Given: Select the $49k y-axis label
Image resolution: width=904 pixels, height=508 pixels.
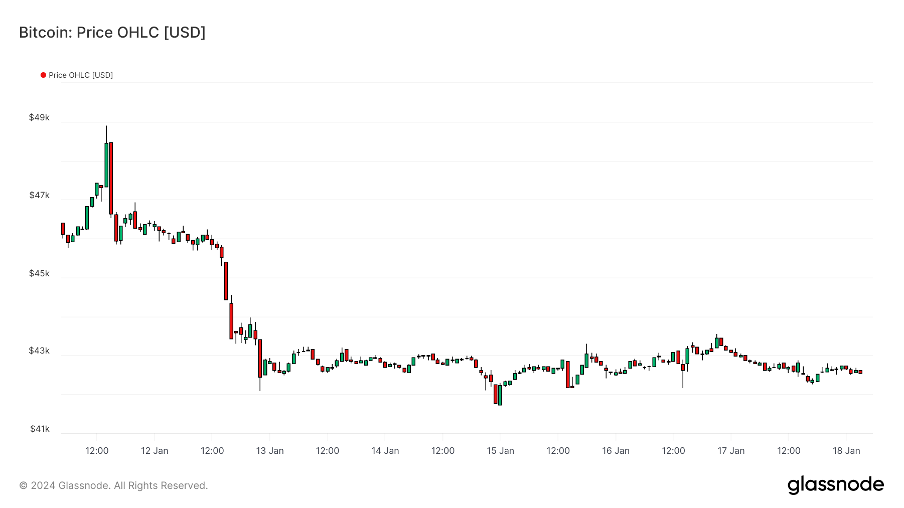Looking at the screenshot, I should click(x=39, y=117).
